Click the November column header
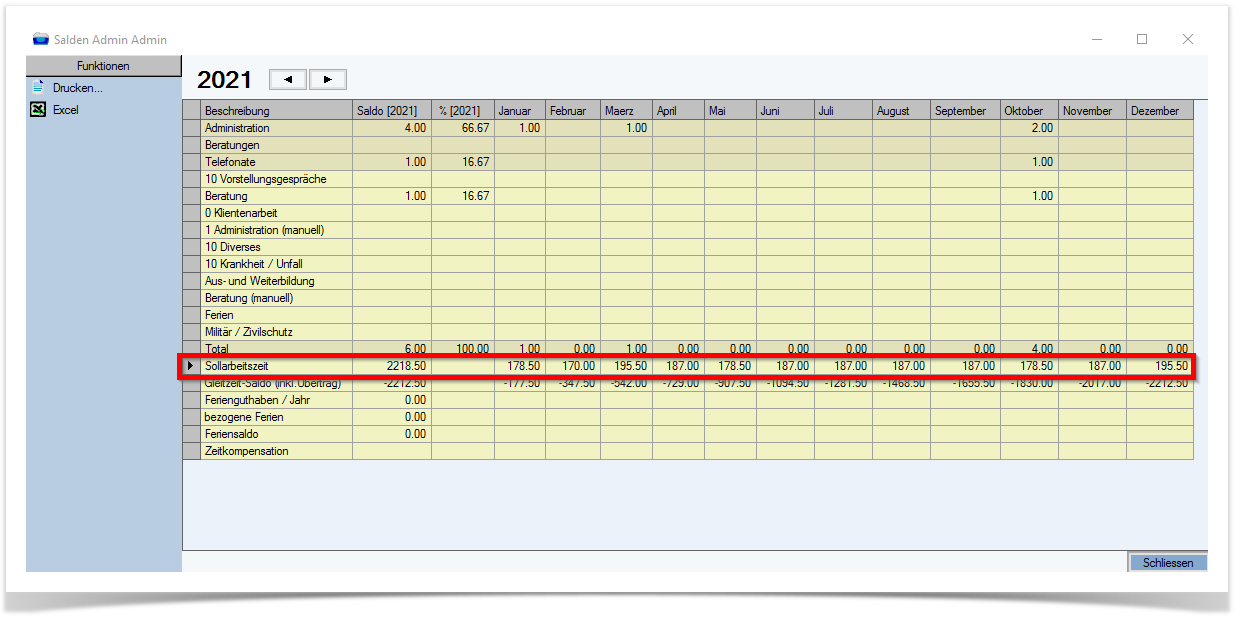Viewport: 1242px width, 621px height. [x=1092, y=111]
